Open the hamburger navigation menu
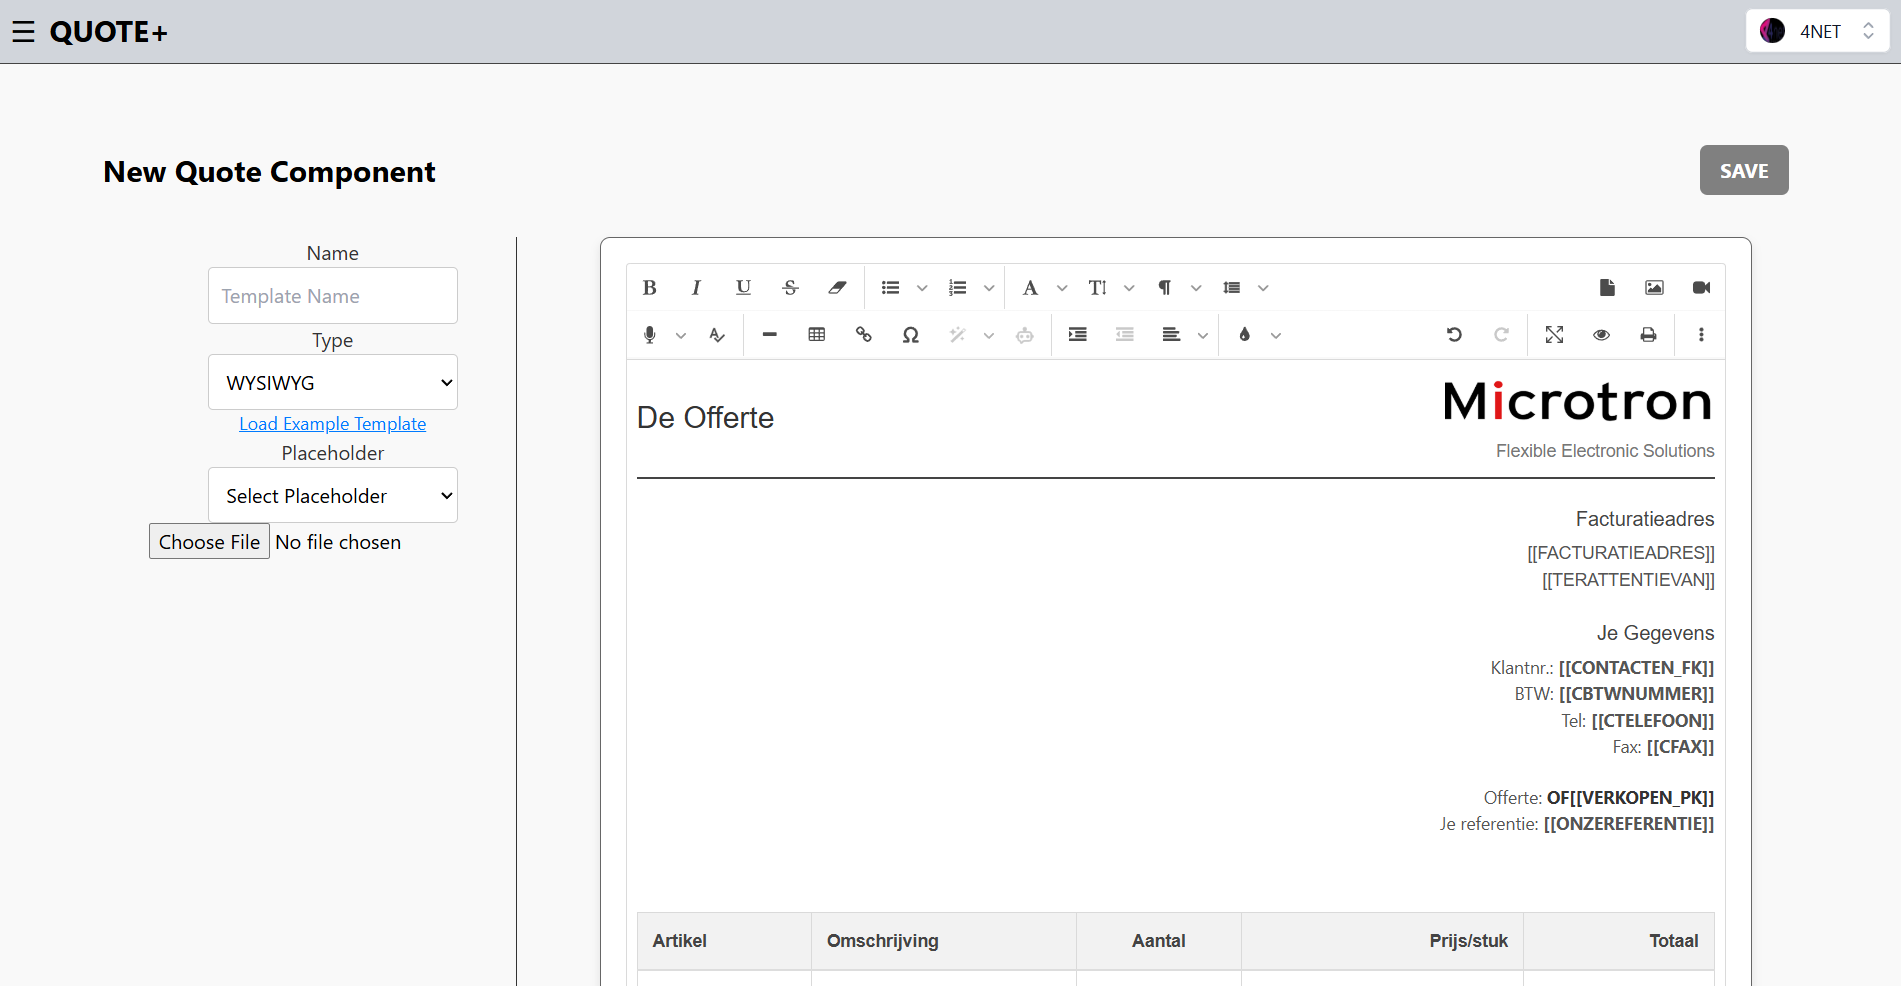The width and height of the screenshot is (1901, 986). click(x=24, y=32)
